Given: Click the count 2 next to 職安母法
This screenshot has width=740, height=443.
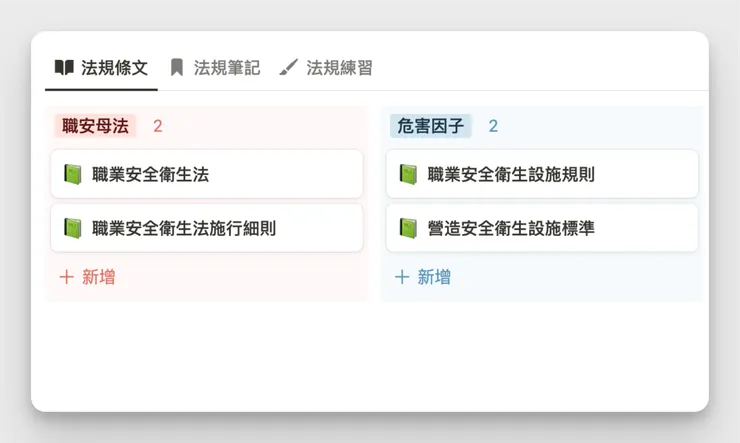Looking at the screenshot, I should [158, 126].
